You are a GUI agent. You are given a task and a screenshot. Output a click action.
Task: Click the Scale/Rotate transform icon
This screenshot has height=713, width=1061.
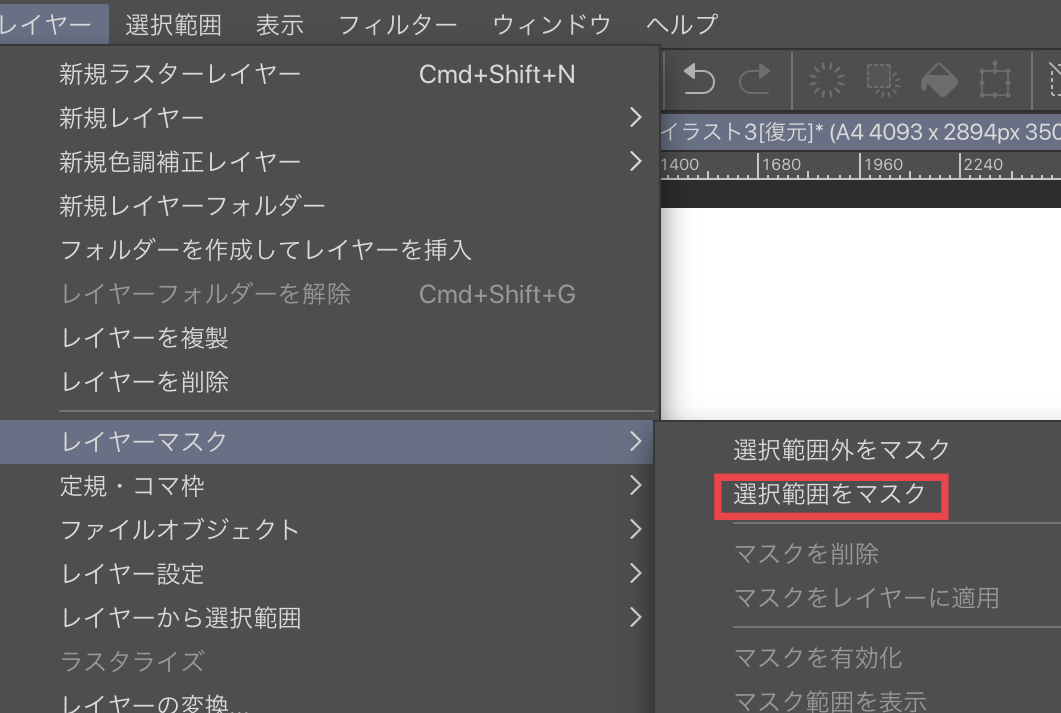[x=995, y=80]
